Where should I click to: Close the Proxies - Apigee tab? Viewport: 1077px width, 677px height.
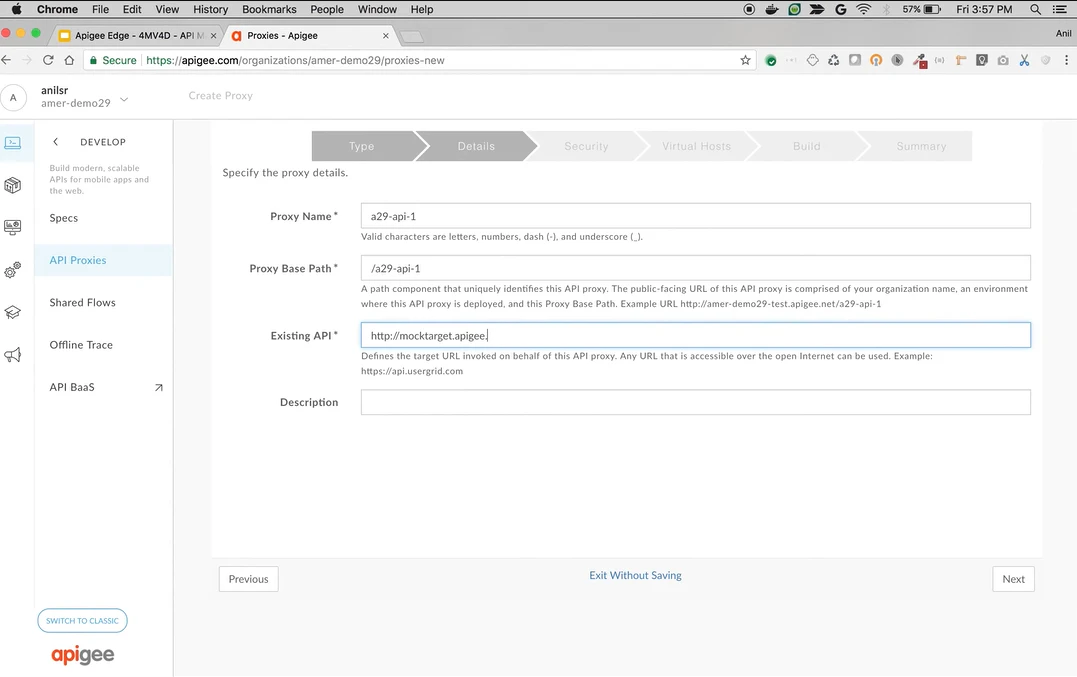click(385, 36)
